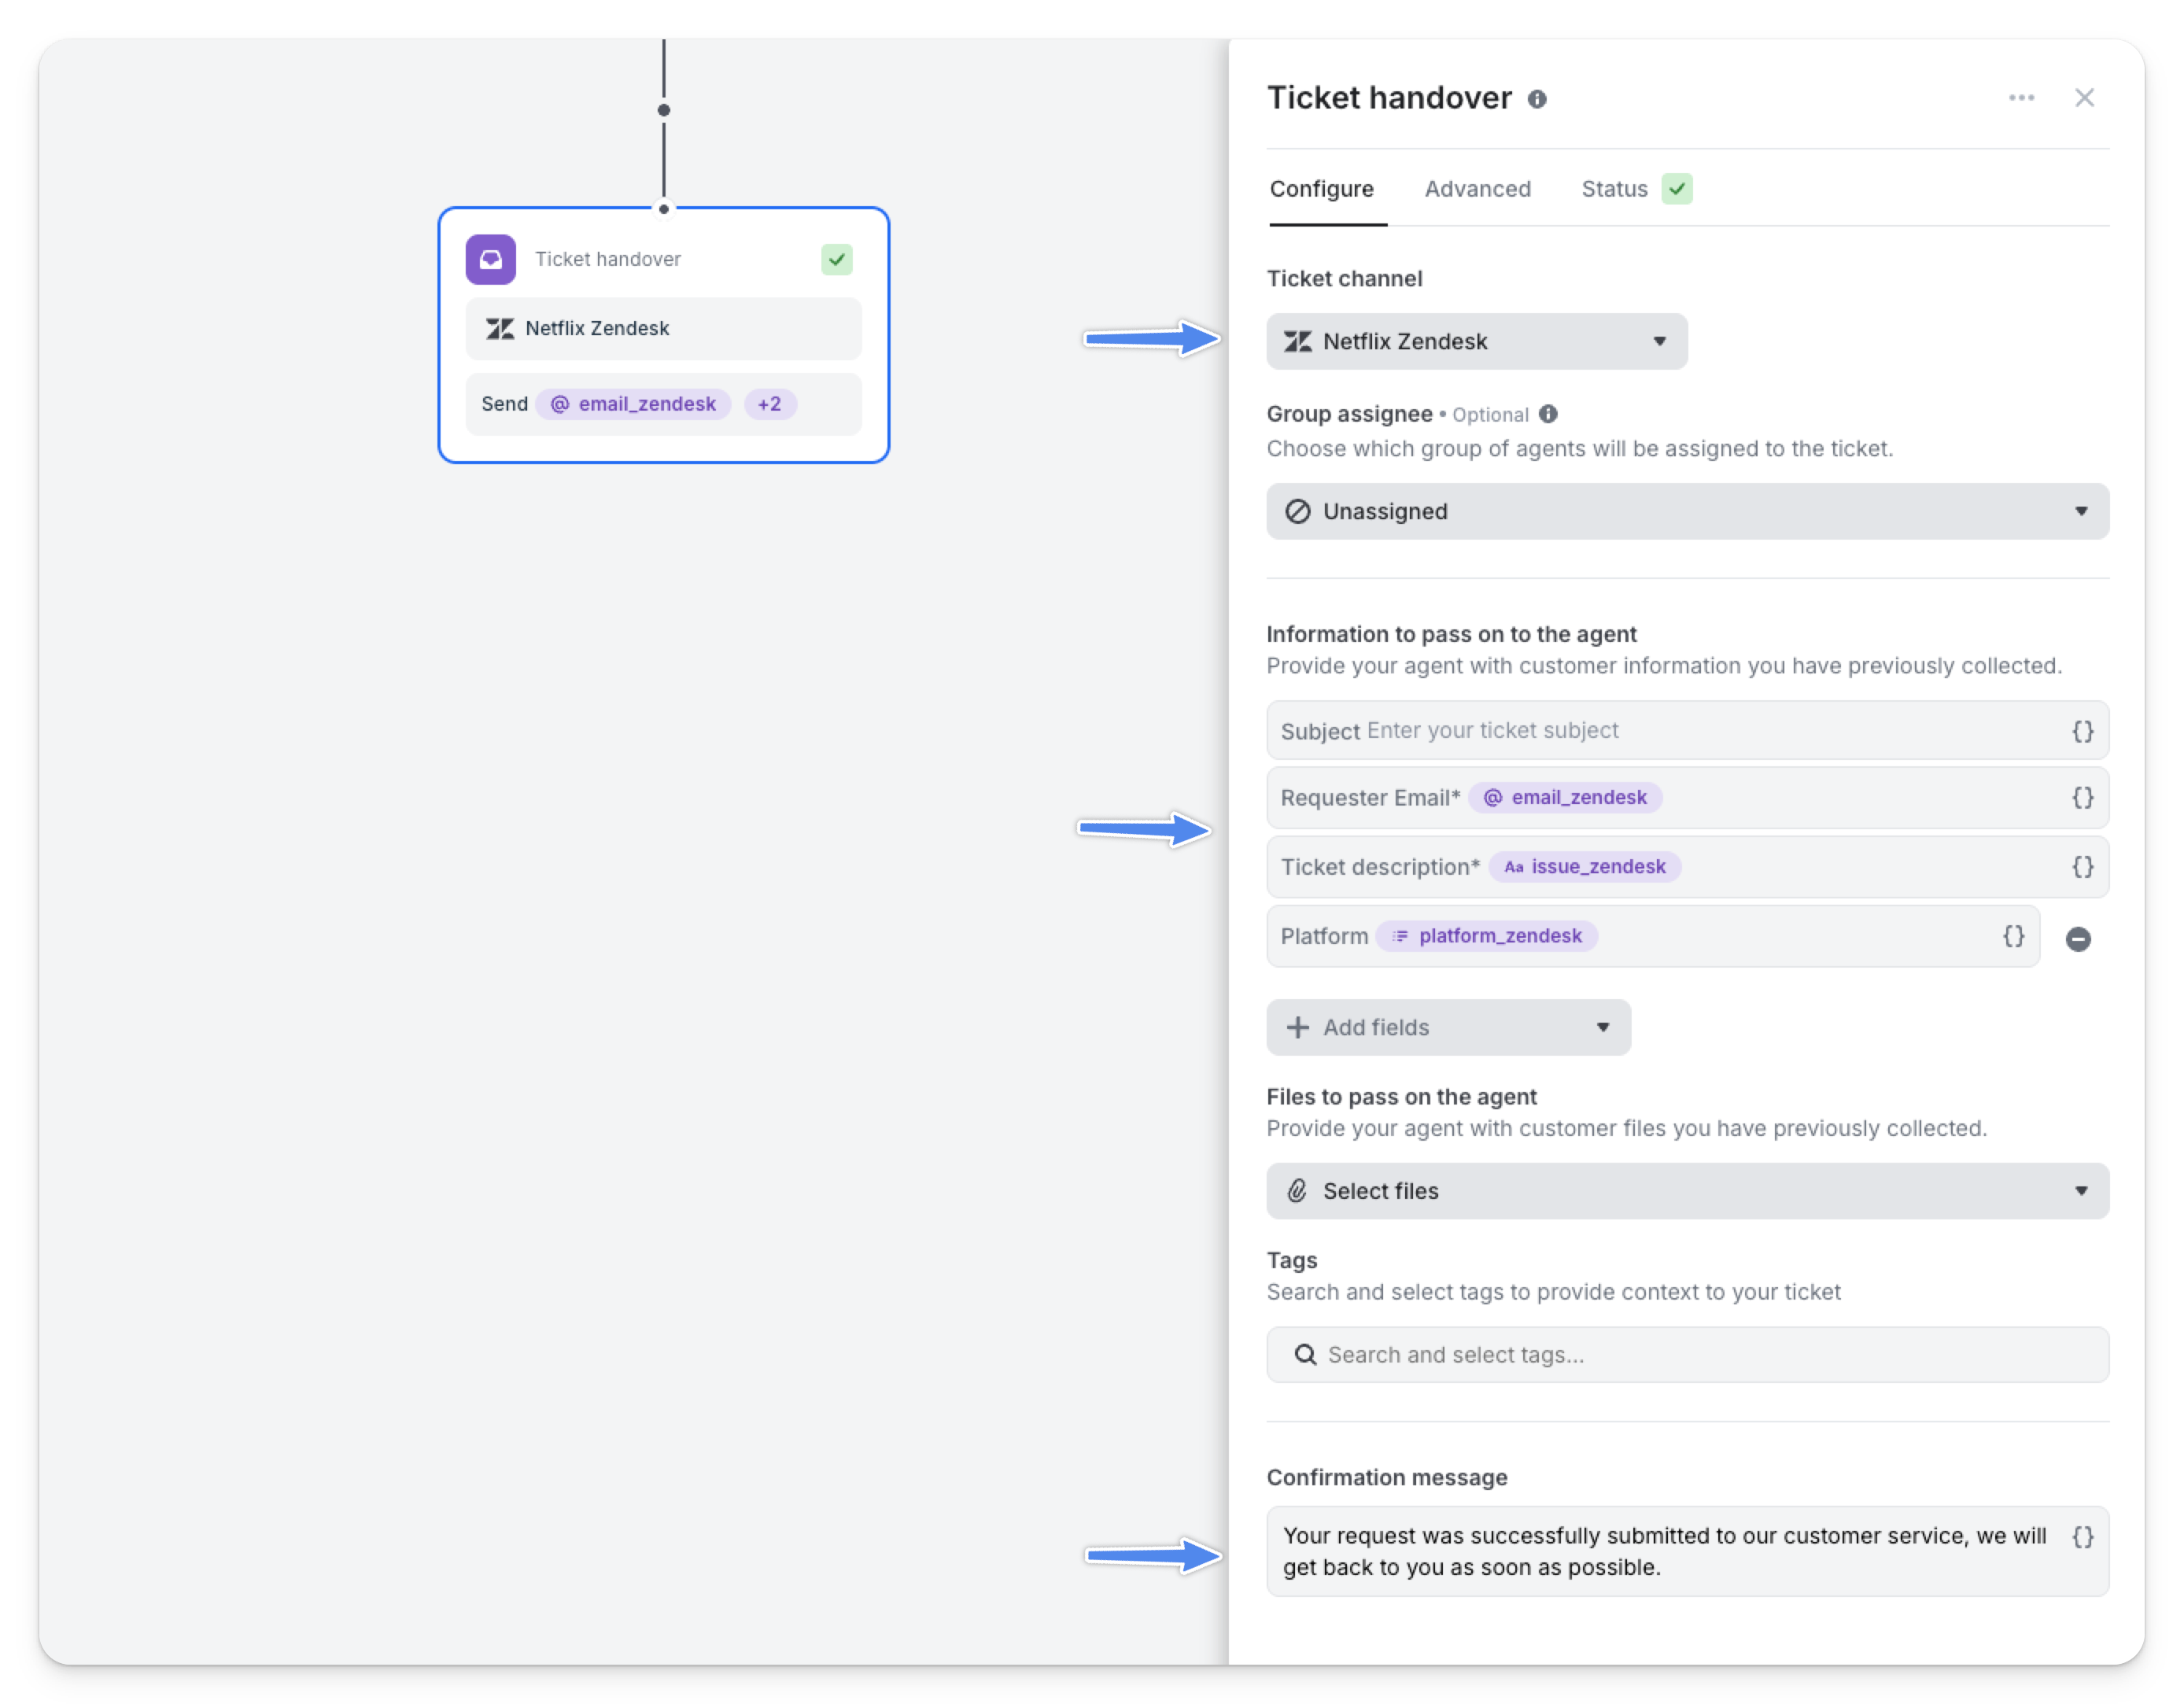Insert variable via braces icon in Subject field
The image size is (2184, 1704).
(2082, 731)
